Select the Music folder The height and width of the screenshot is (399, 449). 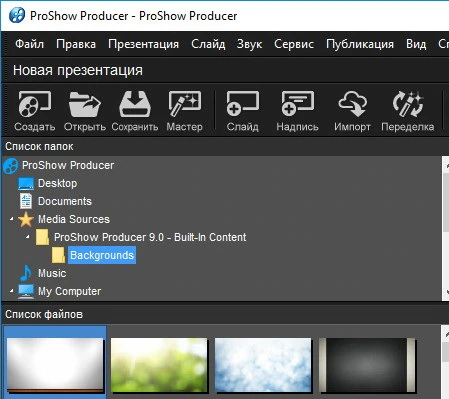pos(52,273)
